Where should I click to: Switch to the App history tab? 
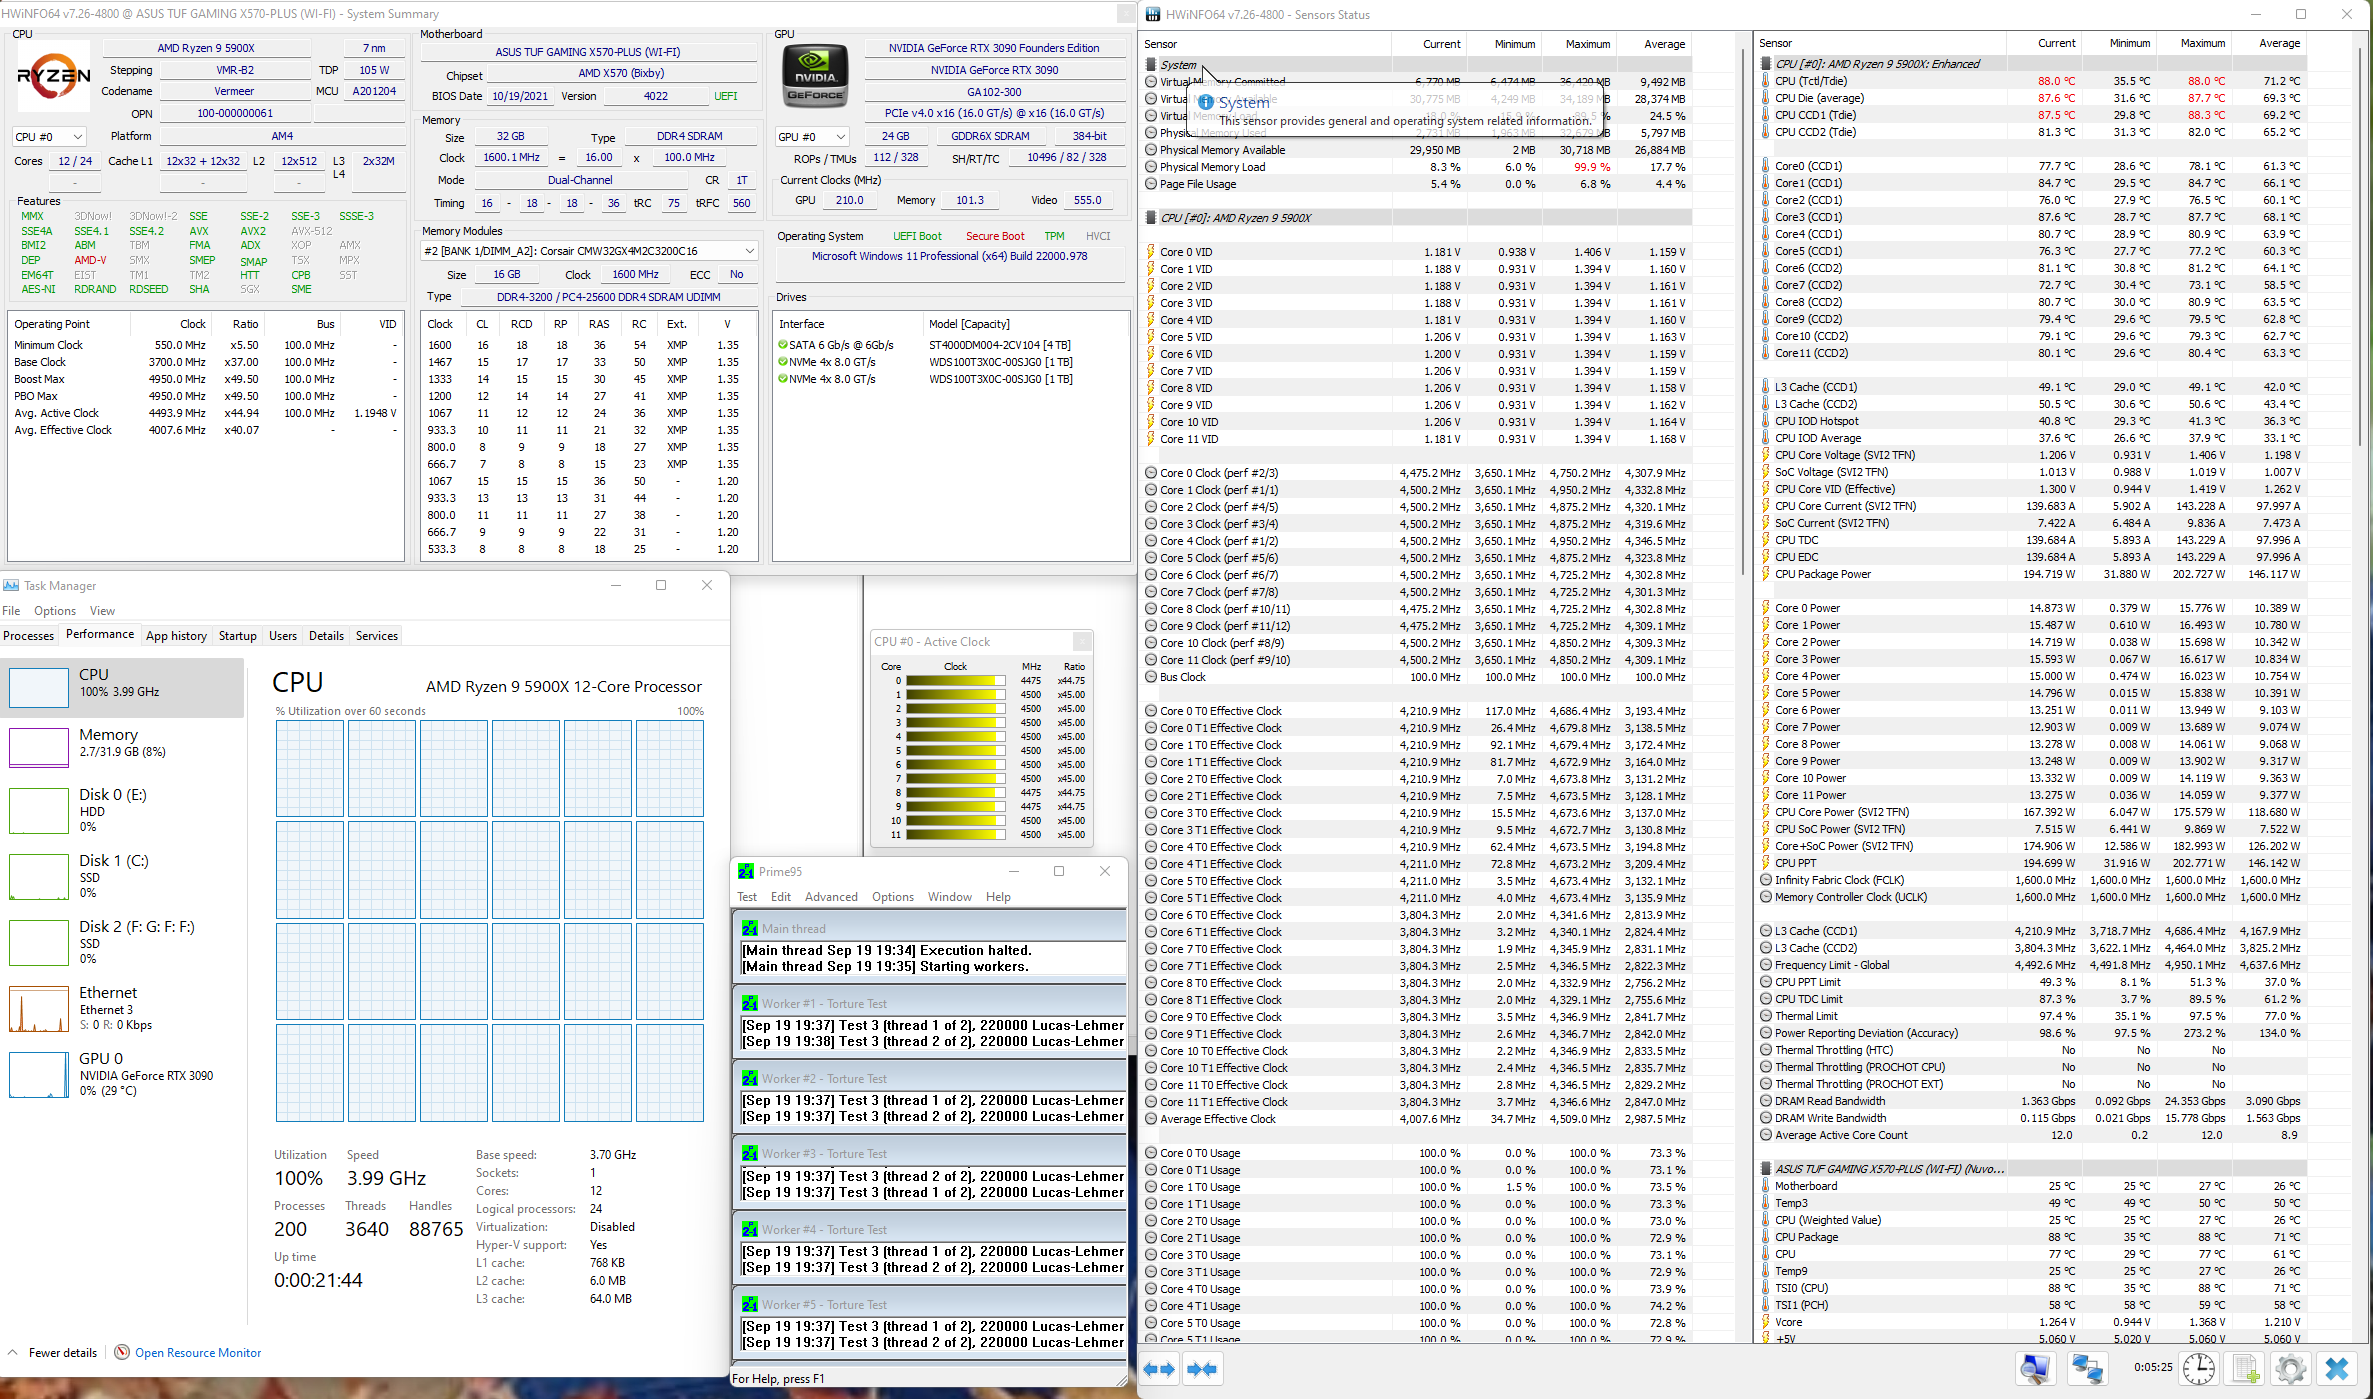coord(176,635)
